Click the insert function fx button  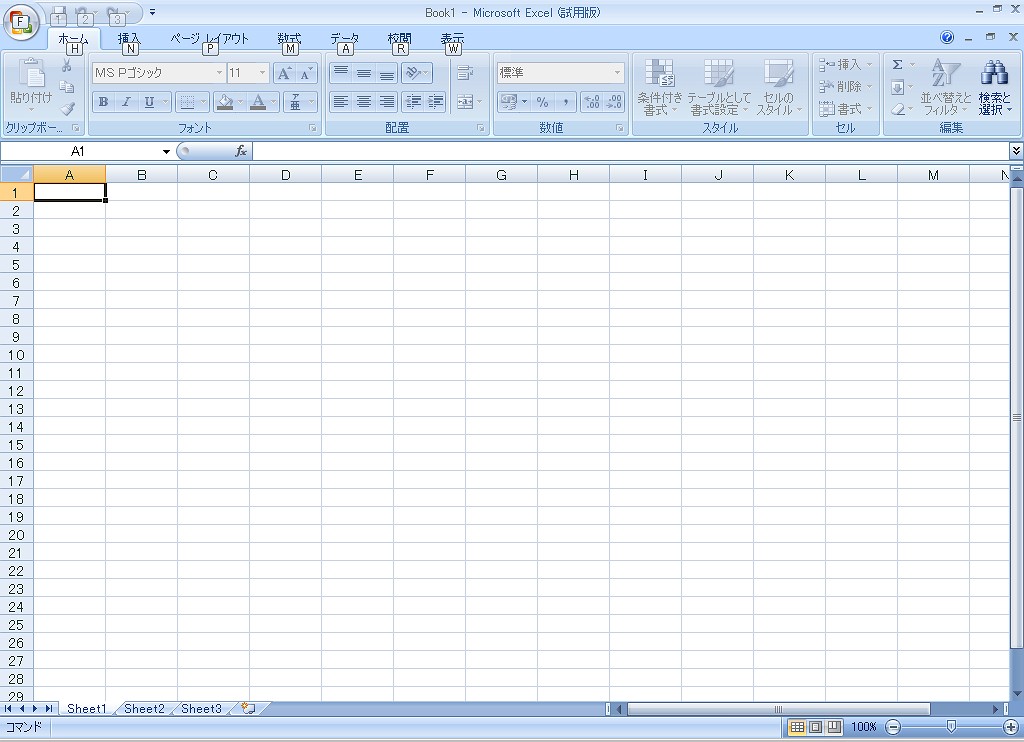pyautogui.click(x=241, y=152)
